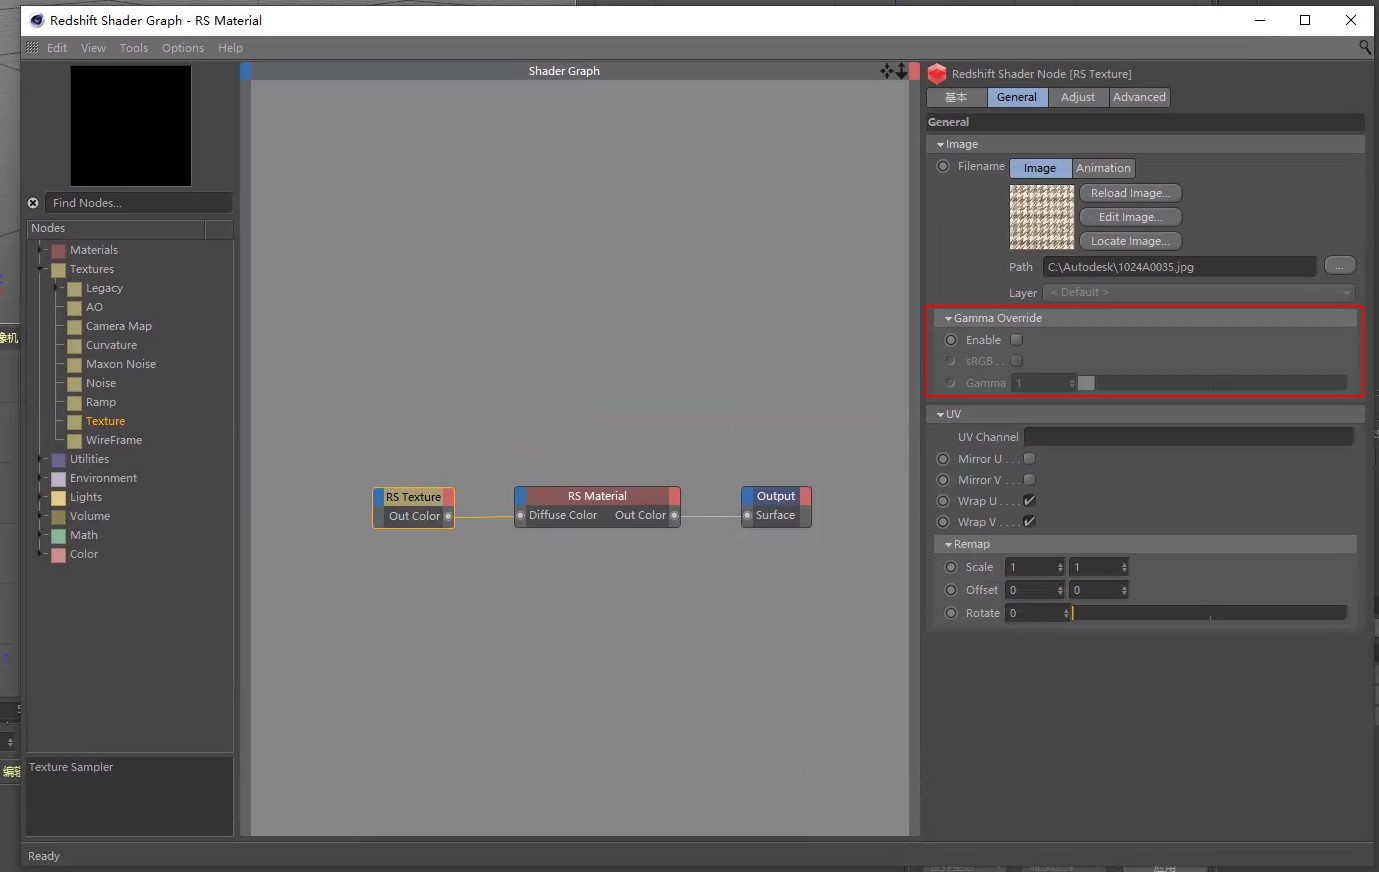Screen dimensions: 1379x872
Task: Switch to the Advanced tab
Action: (x=1139, y=97)
